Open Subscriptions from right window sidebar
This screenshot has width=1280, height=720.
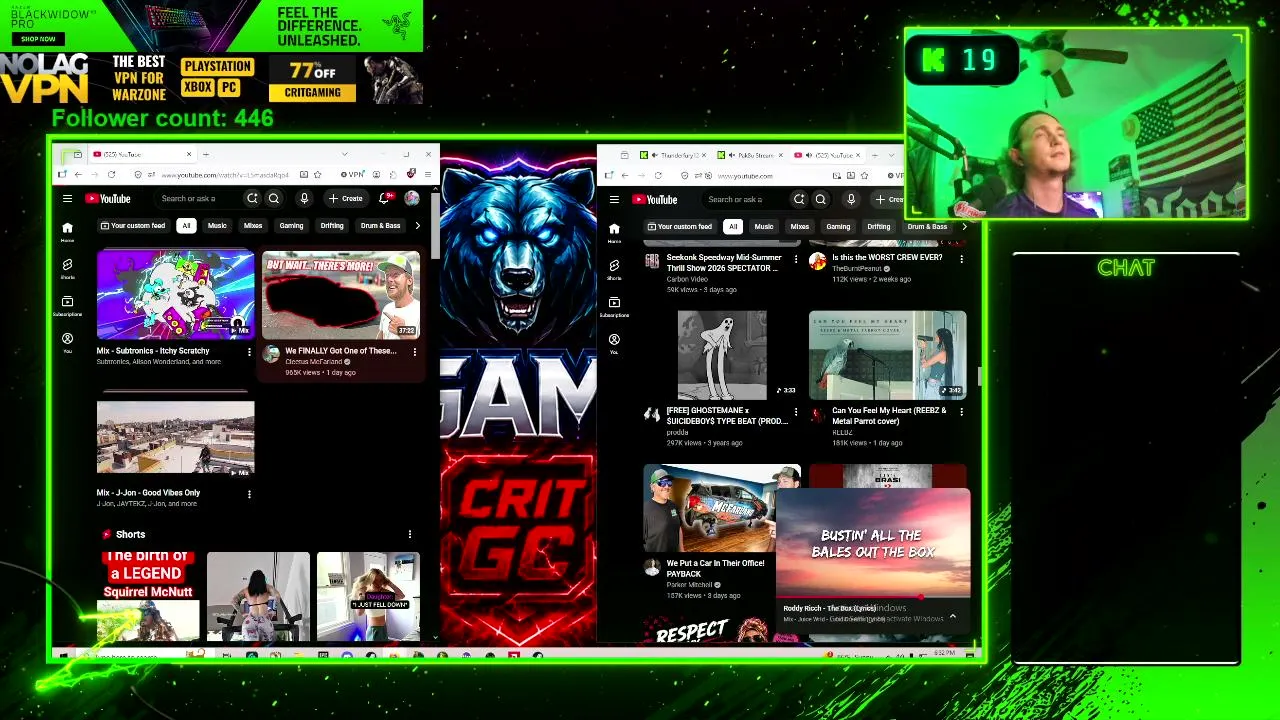(x=614, y=307)
